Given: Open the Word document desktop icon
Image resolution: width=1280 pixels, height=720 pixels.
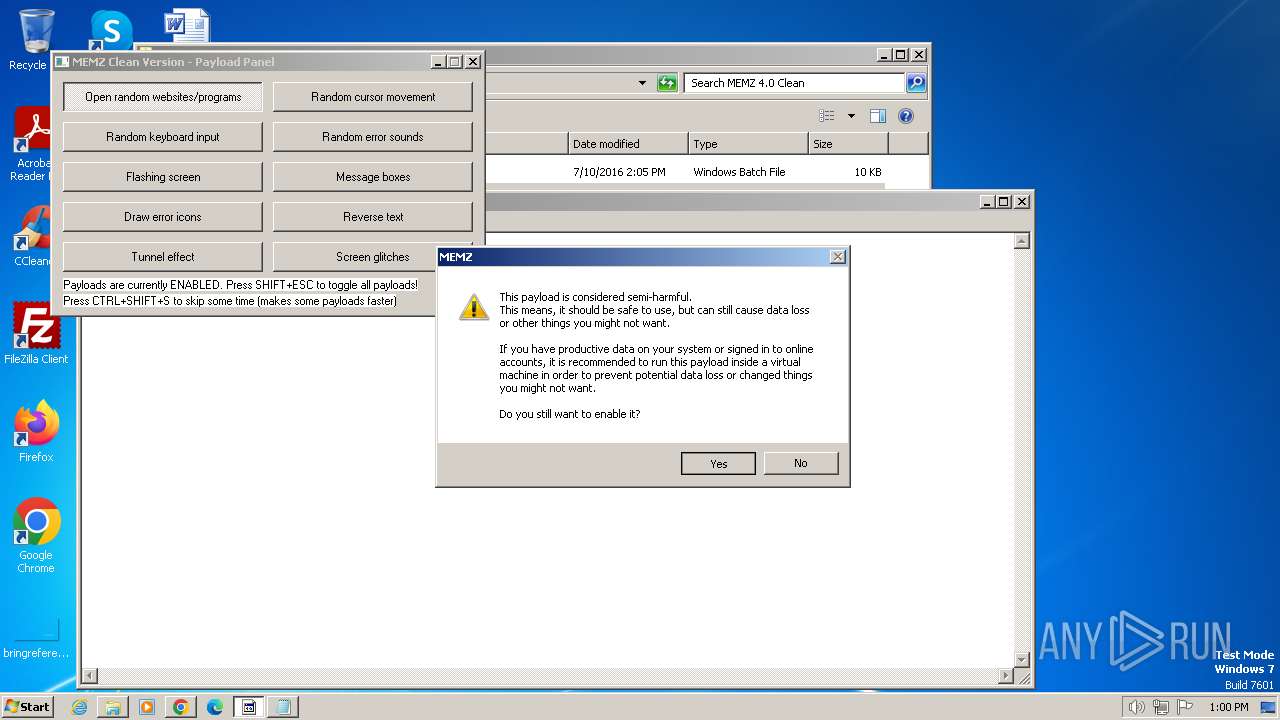Looking at the screenshot, I should pos(187,26).
